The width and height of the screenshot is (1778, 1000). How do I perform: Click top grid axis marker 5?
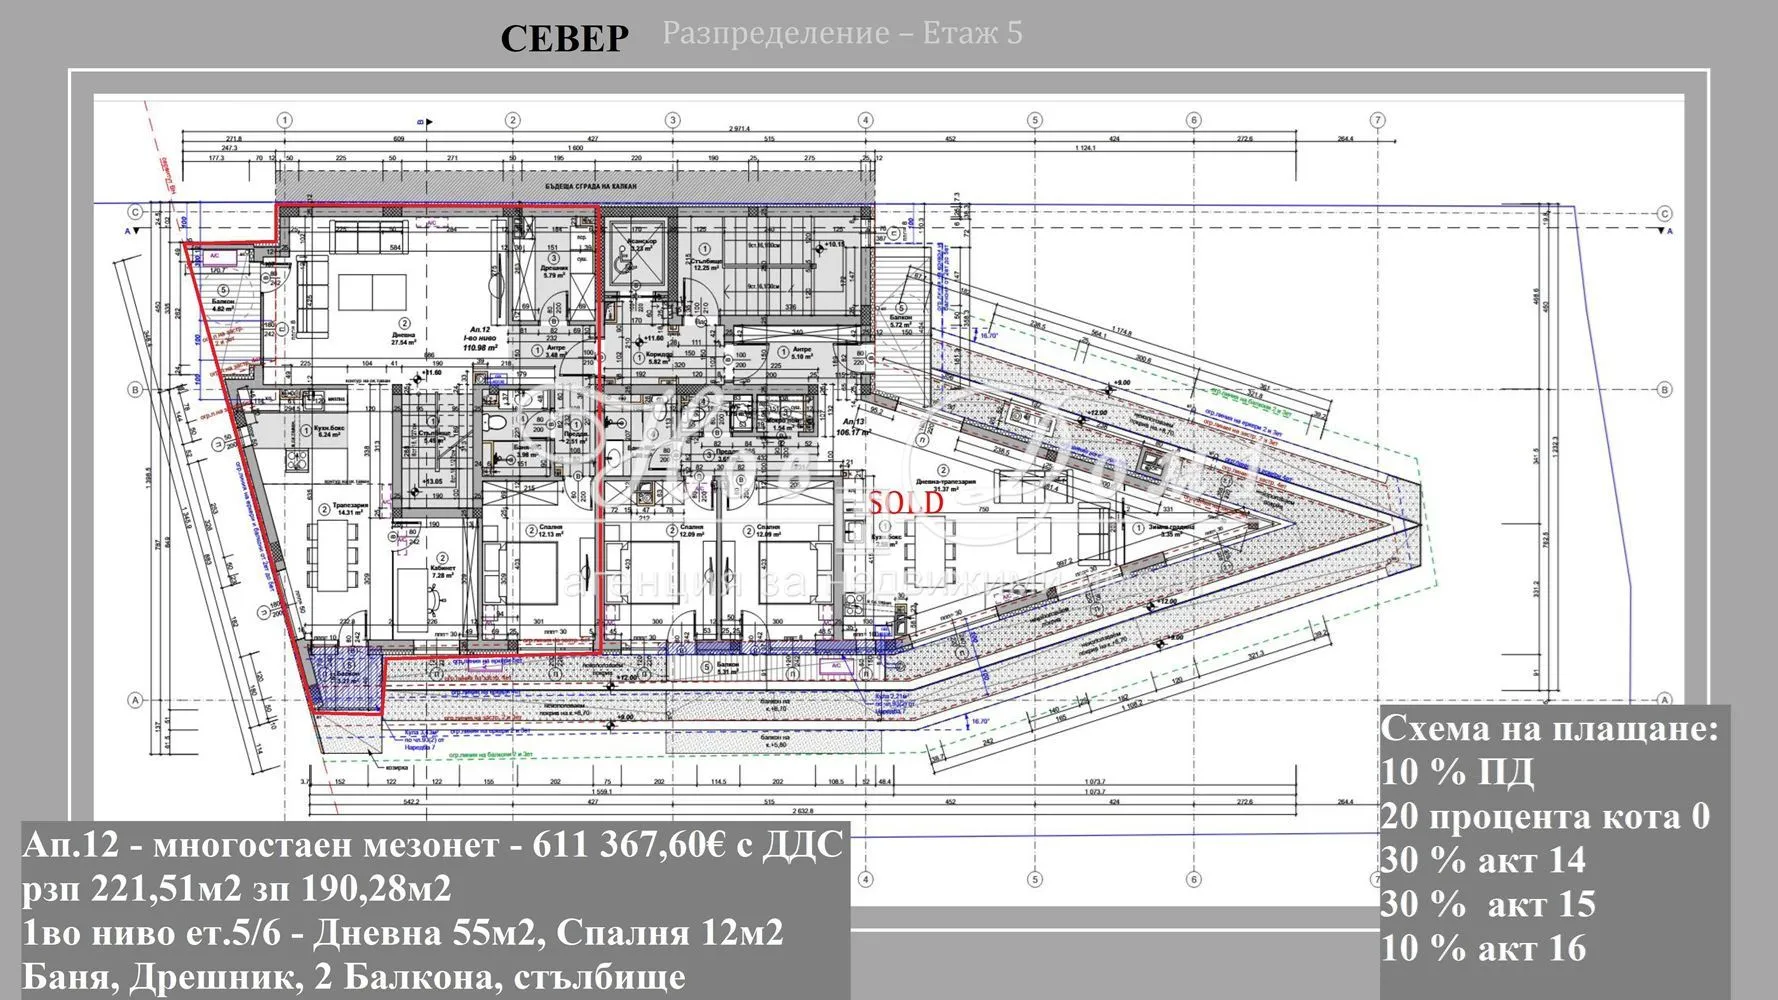pos(1035,120)
